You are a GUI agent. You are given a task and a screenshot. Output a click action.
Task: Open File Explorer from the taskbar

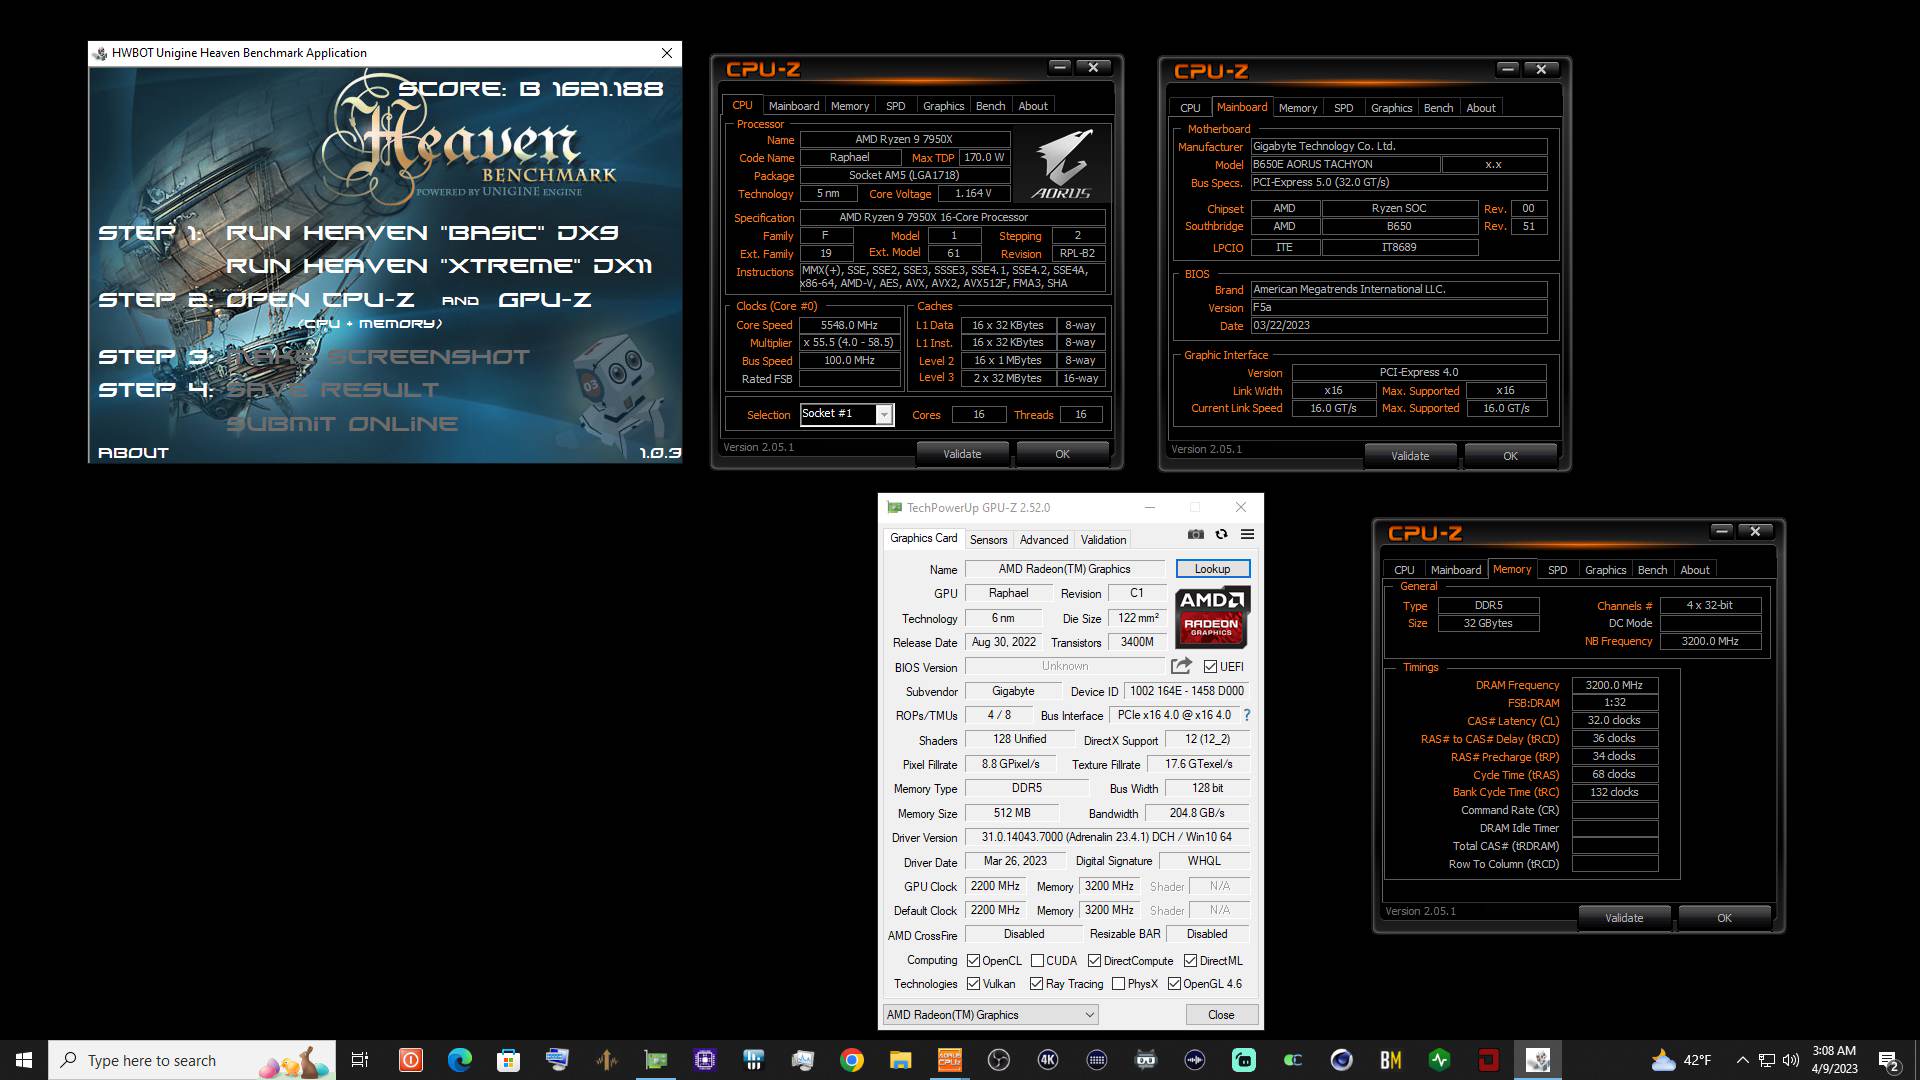pos(901,1060)
